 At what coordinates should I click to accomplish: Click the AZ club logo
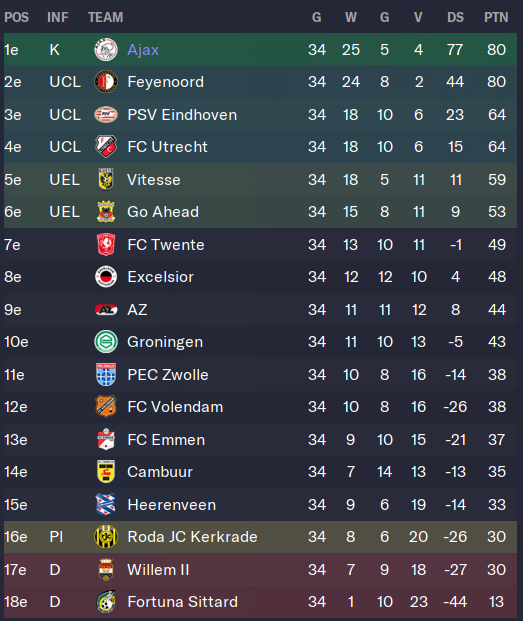coord(106,309)
